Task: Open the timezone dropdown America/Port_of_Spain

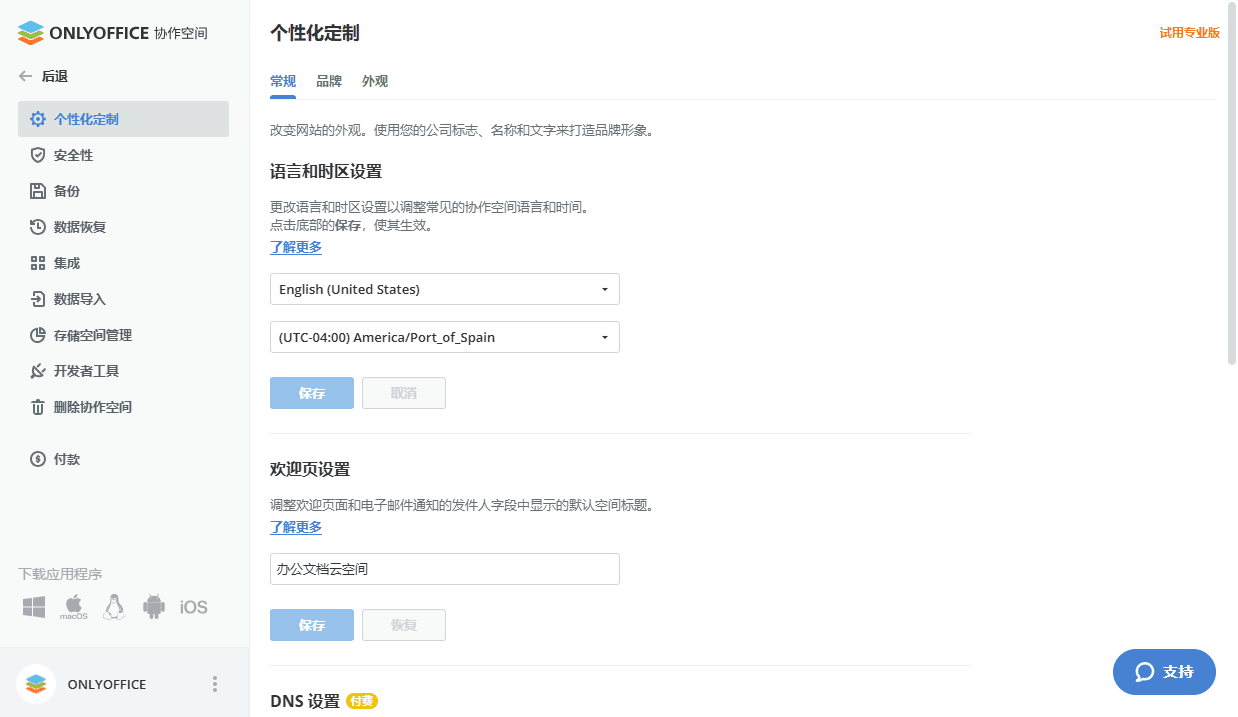Action: [445, 337]
